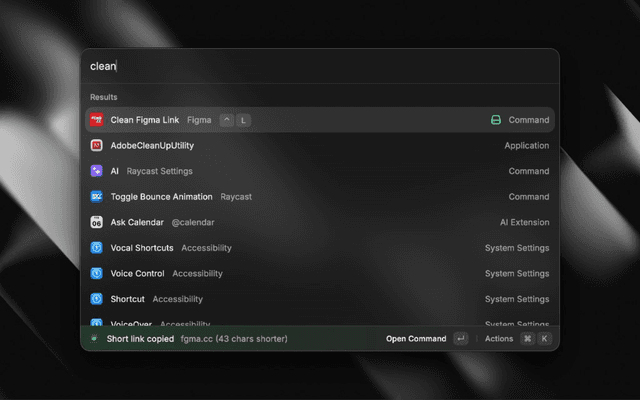Click the Toggle Bounce Animation icon
This screenshot has width=640, height=400.
click(x=97, y=197)
